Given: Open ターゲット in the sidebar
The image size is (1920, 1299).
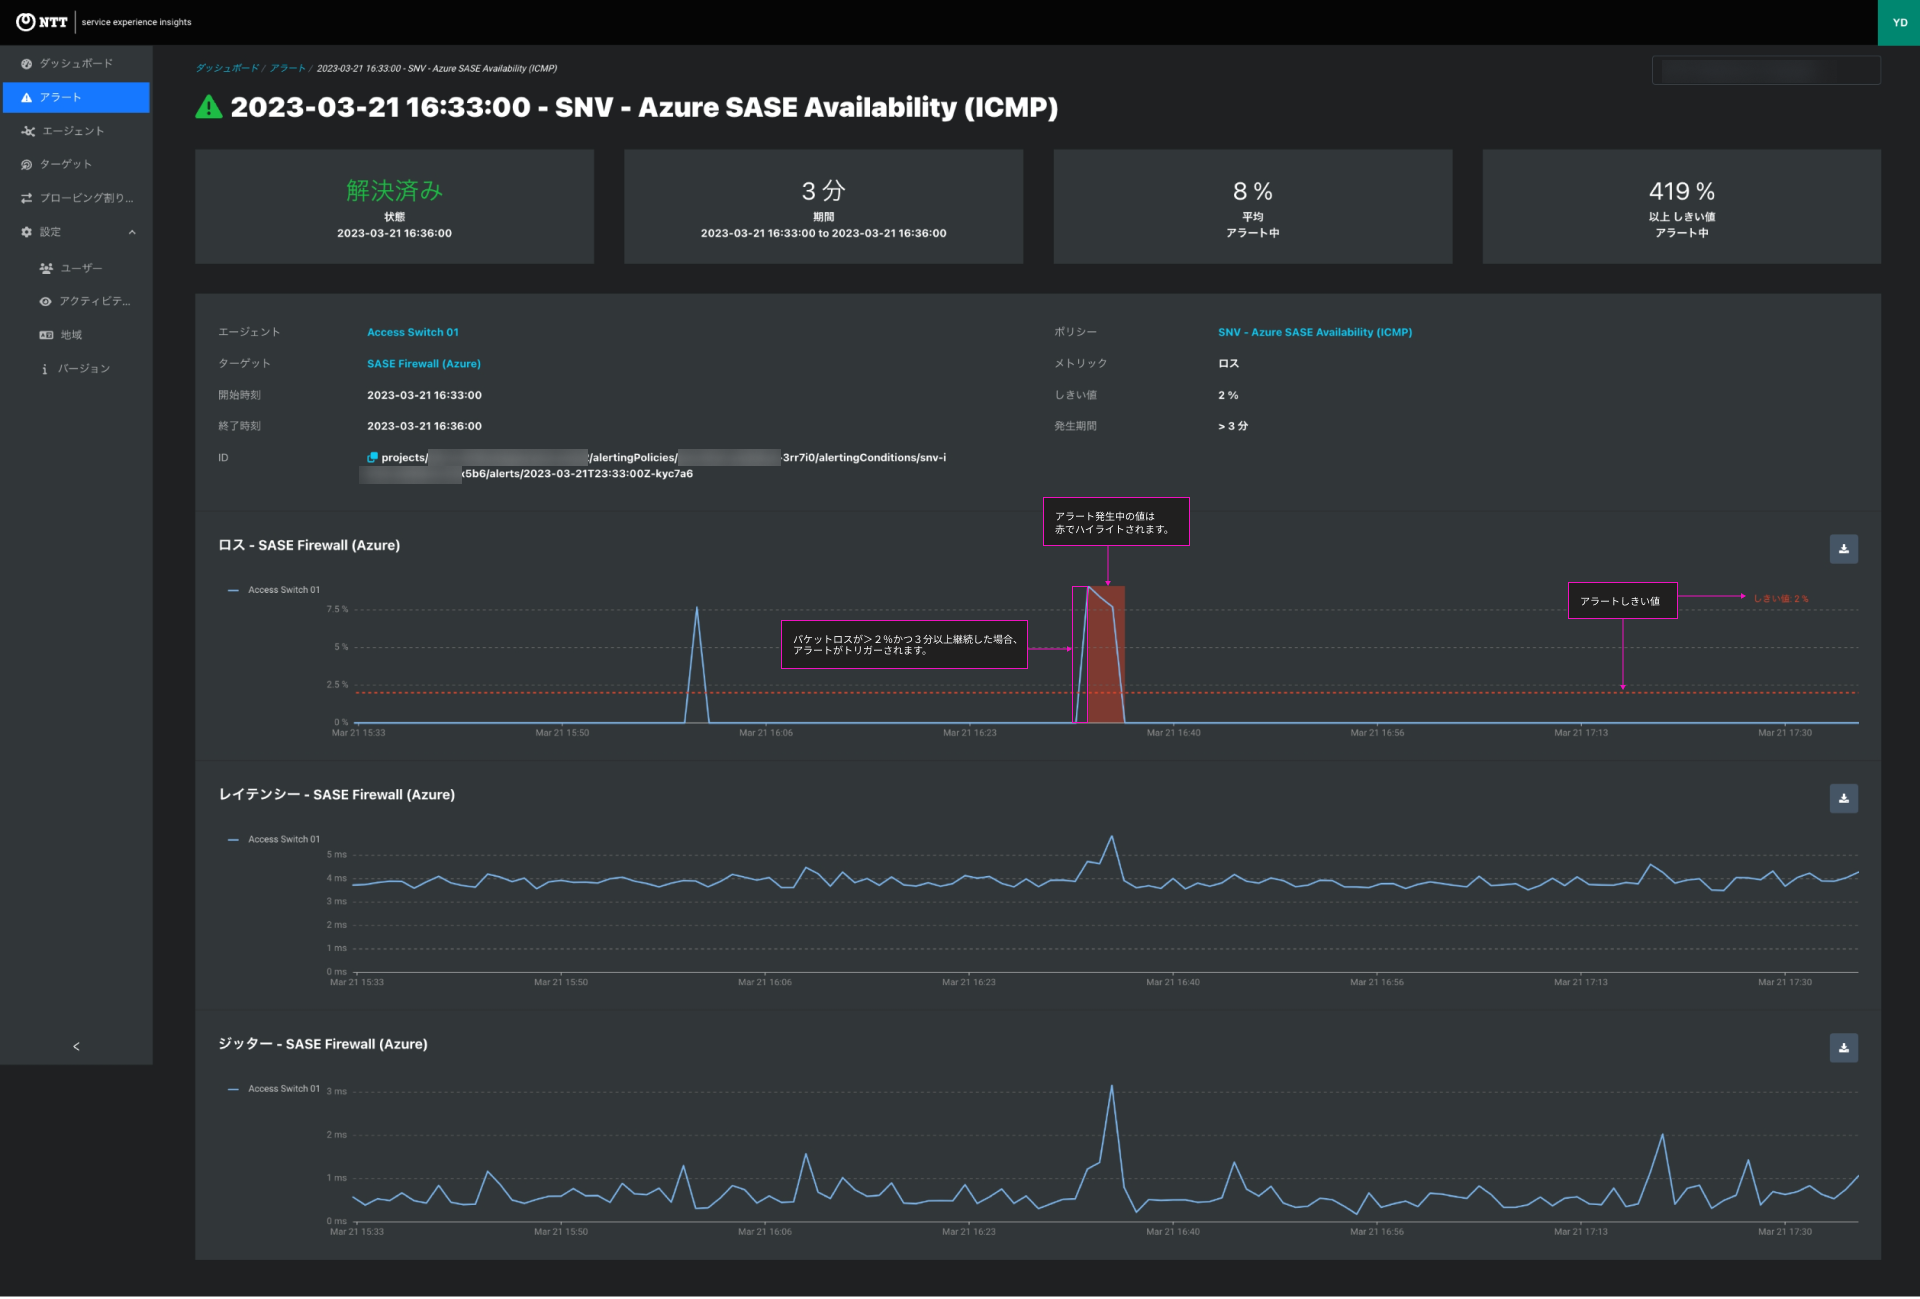Looking at the screenshot, I should pyautogui.click(x=76, y=165).
